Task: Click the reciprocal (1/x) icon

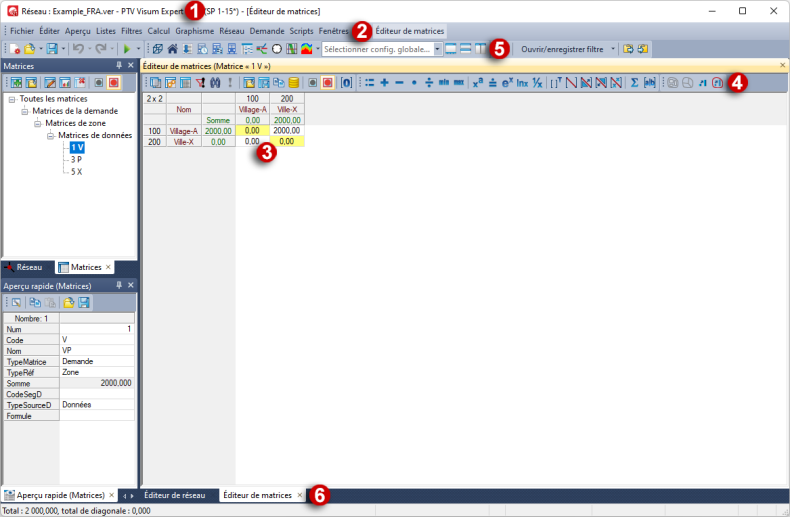Action: 537,83
